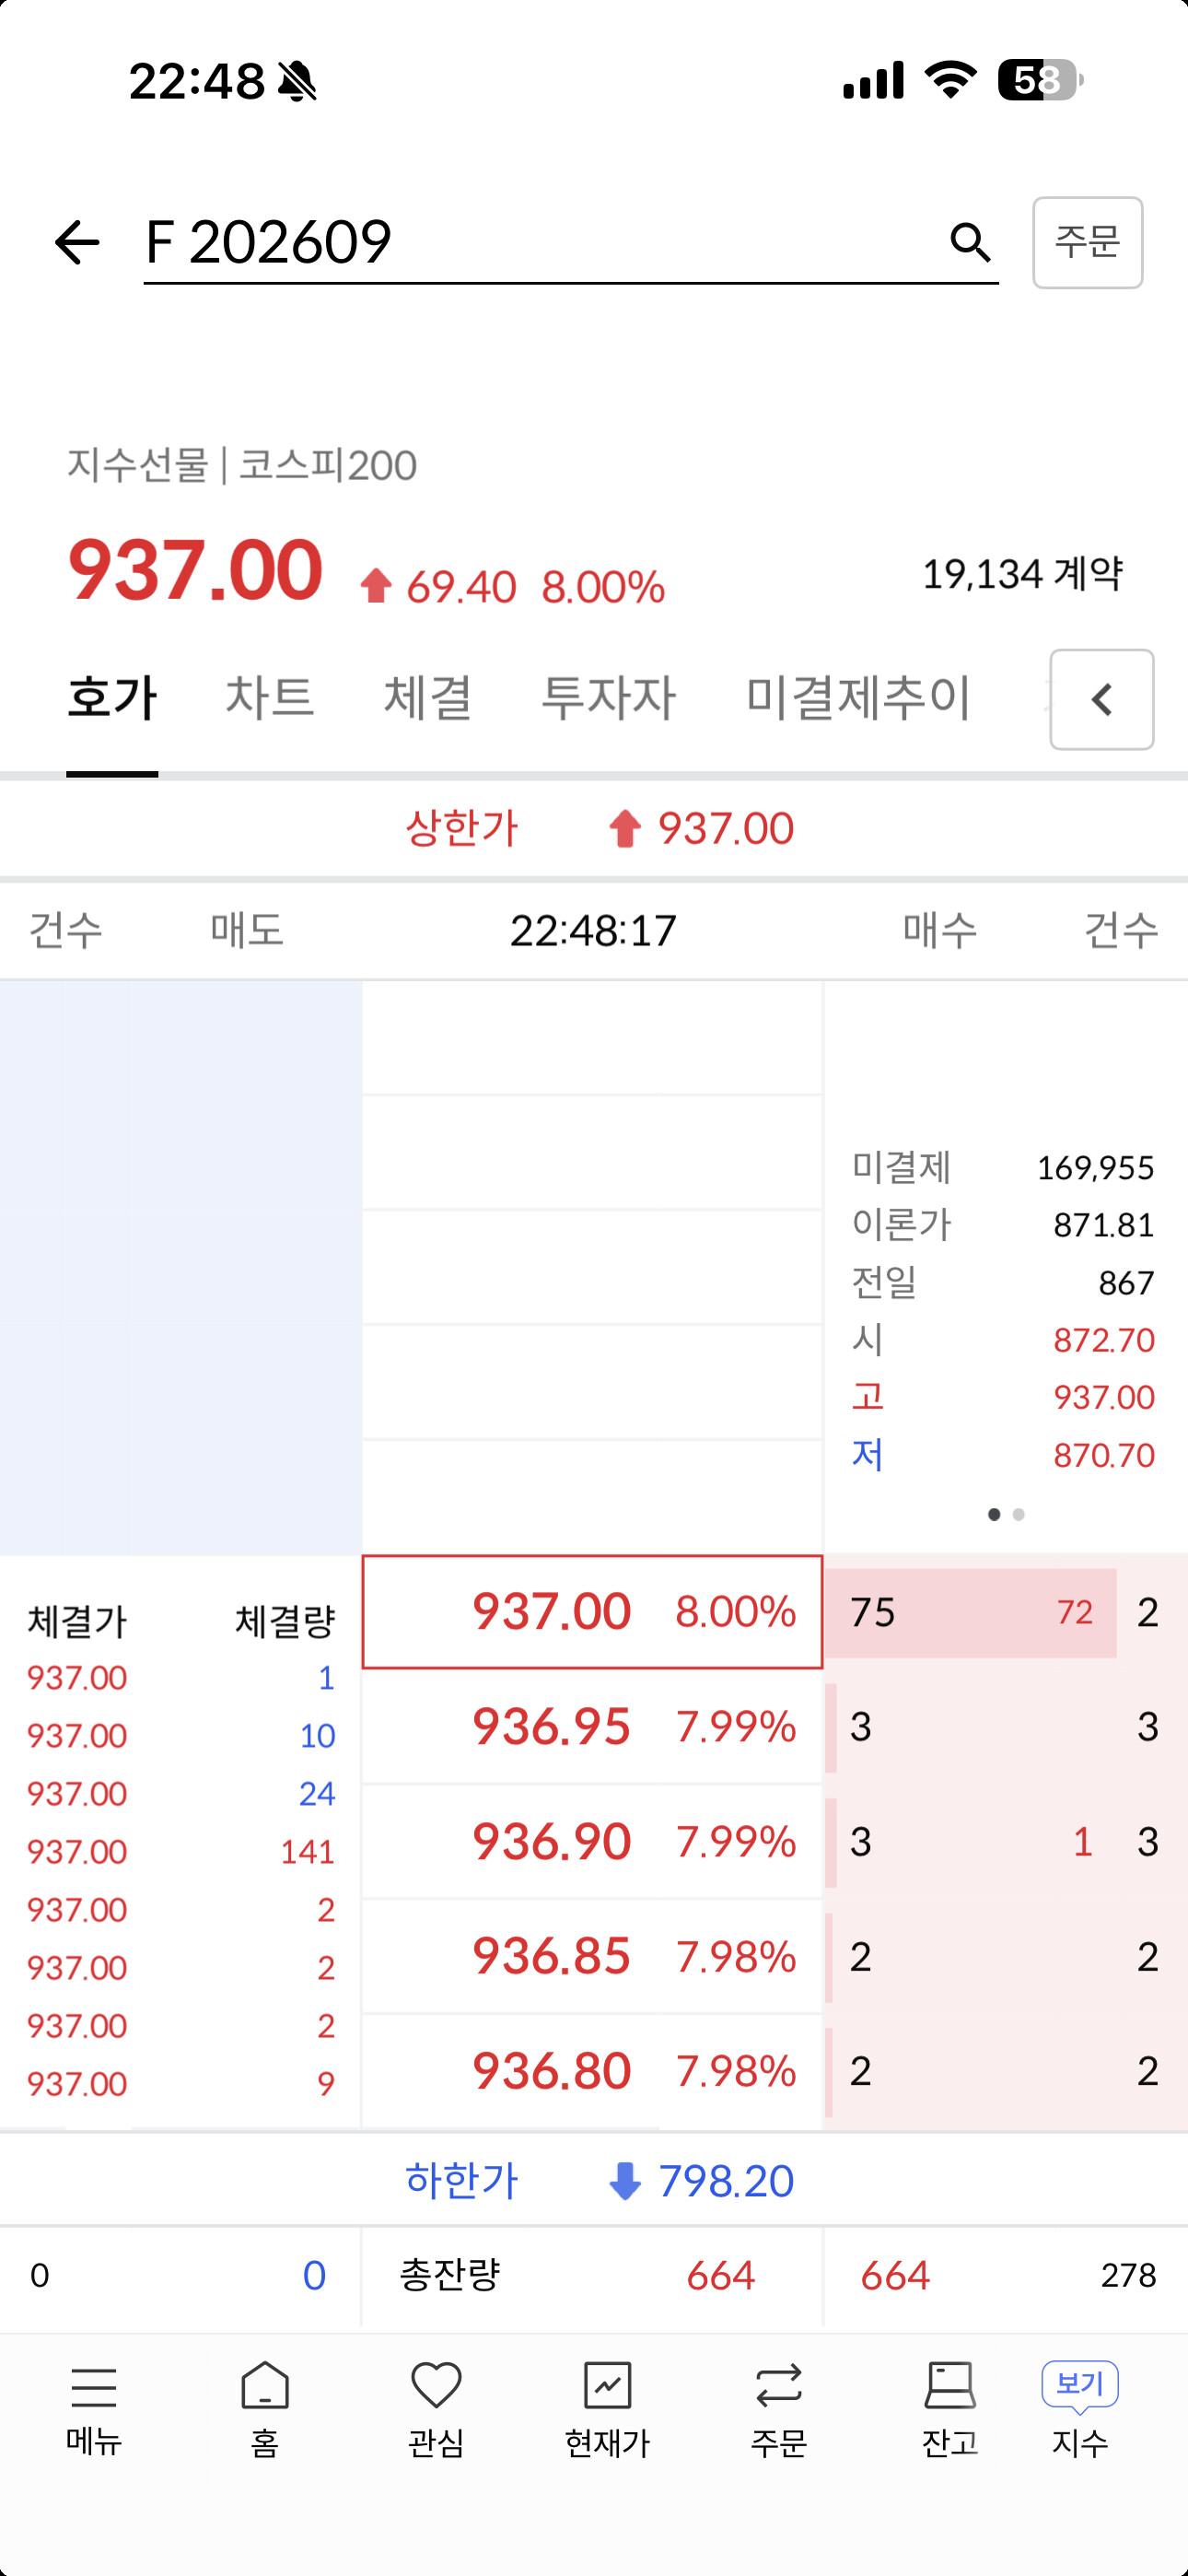This screenshot has width=1188, height=2576.
Task: Switch to the 차트 tab
Action: click(270, 697)
